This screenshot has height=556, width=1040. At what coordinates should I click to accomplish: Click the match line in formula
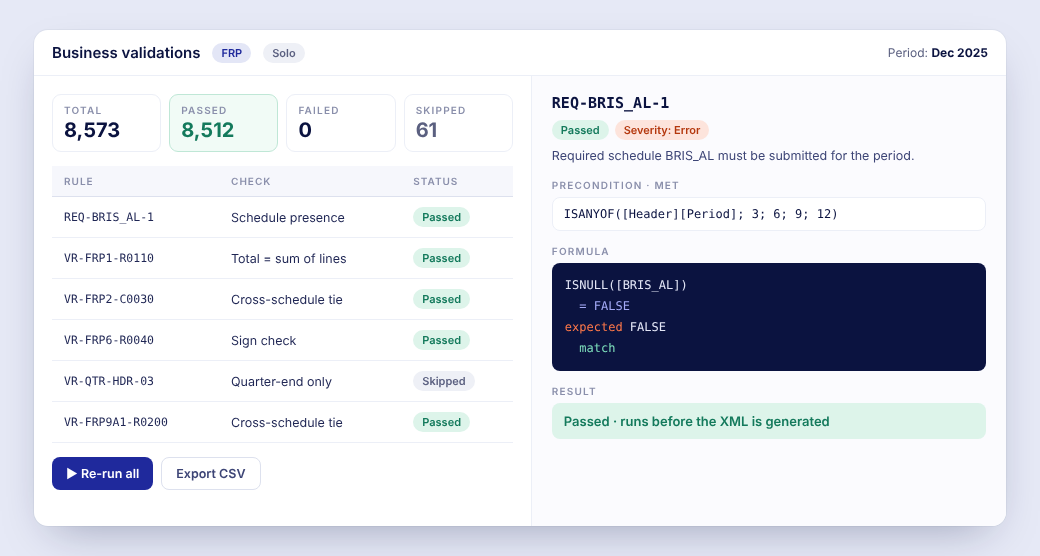[x=597, y=348]
